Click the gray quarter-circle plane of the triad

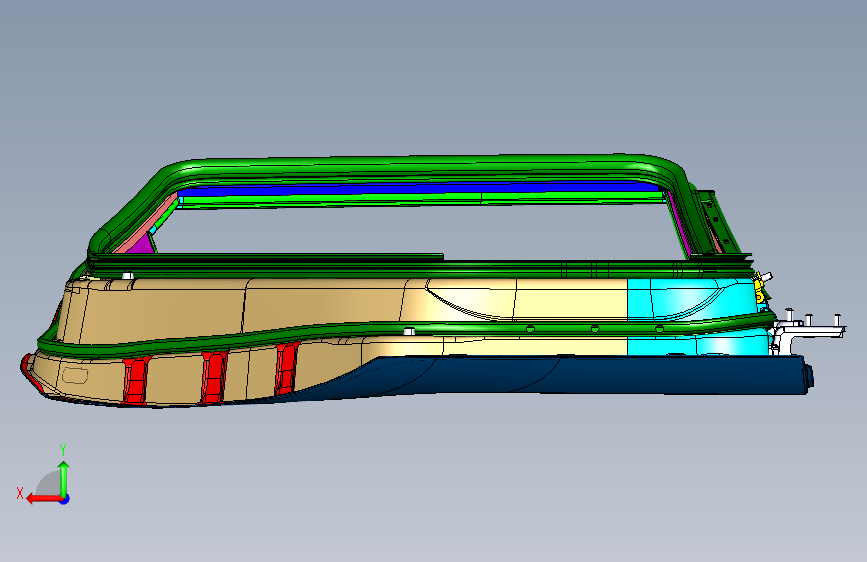49,485
